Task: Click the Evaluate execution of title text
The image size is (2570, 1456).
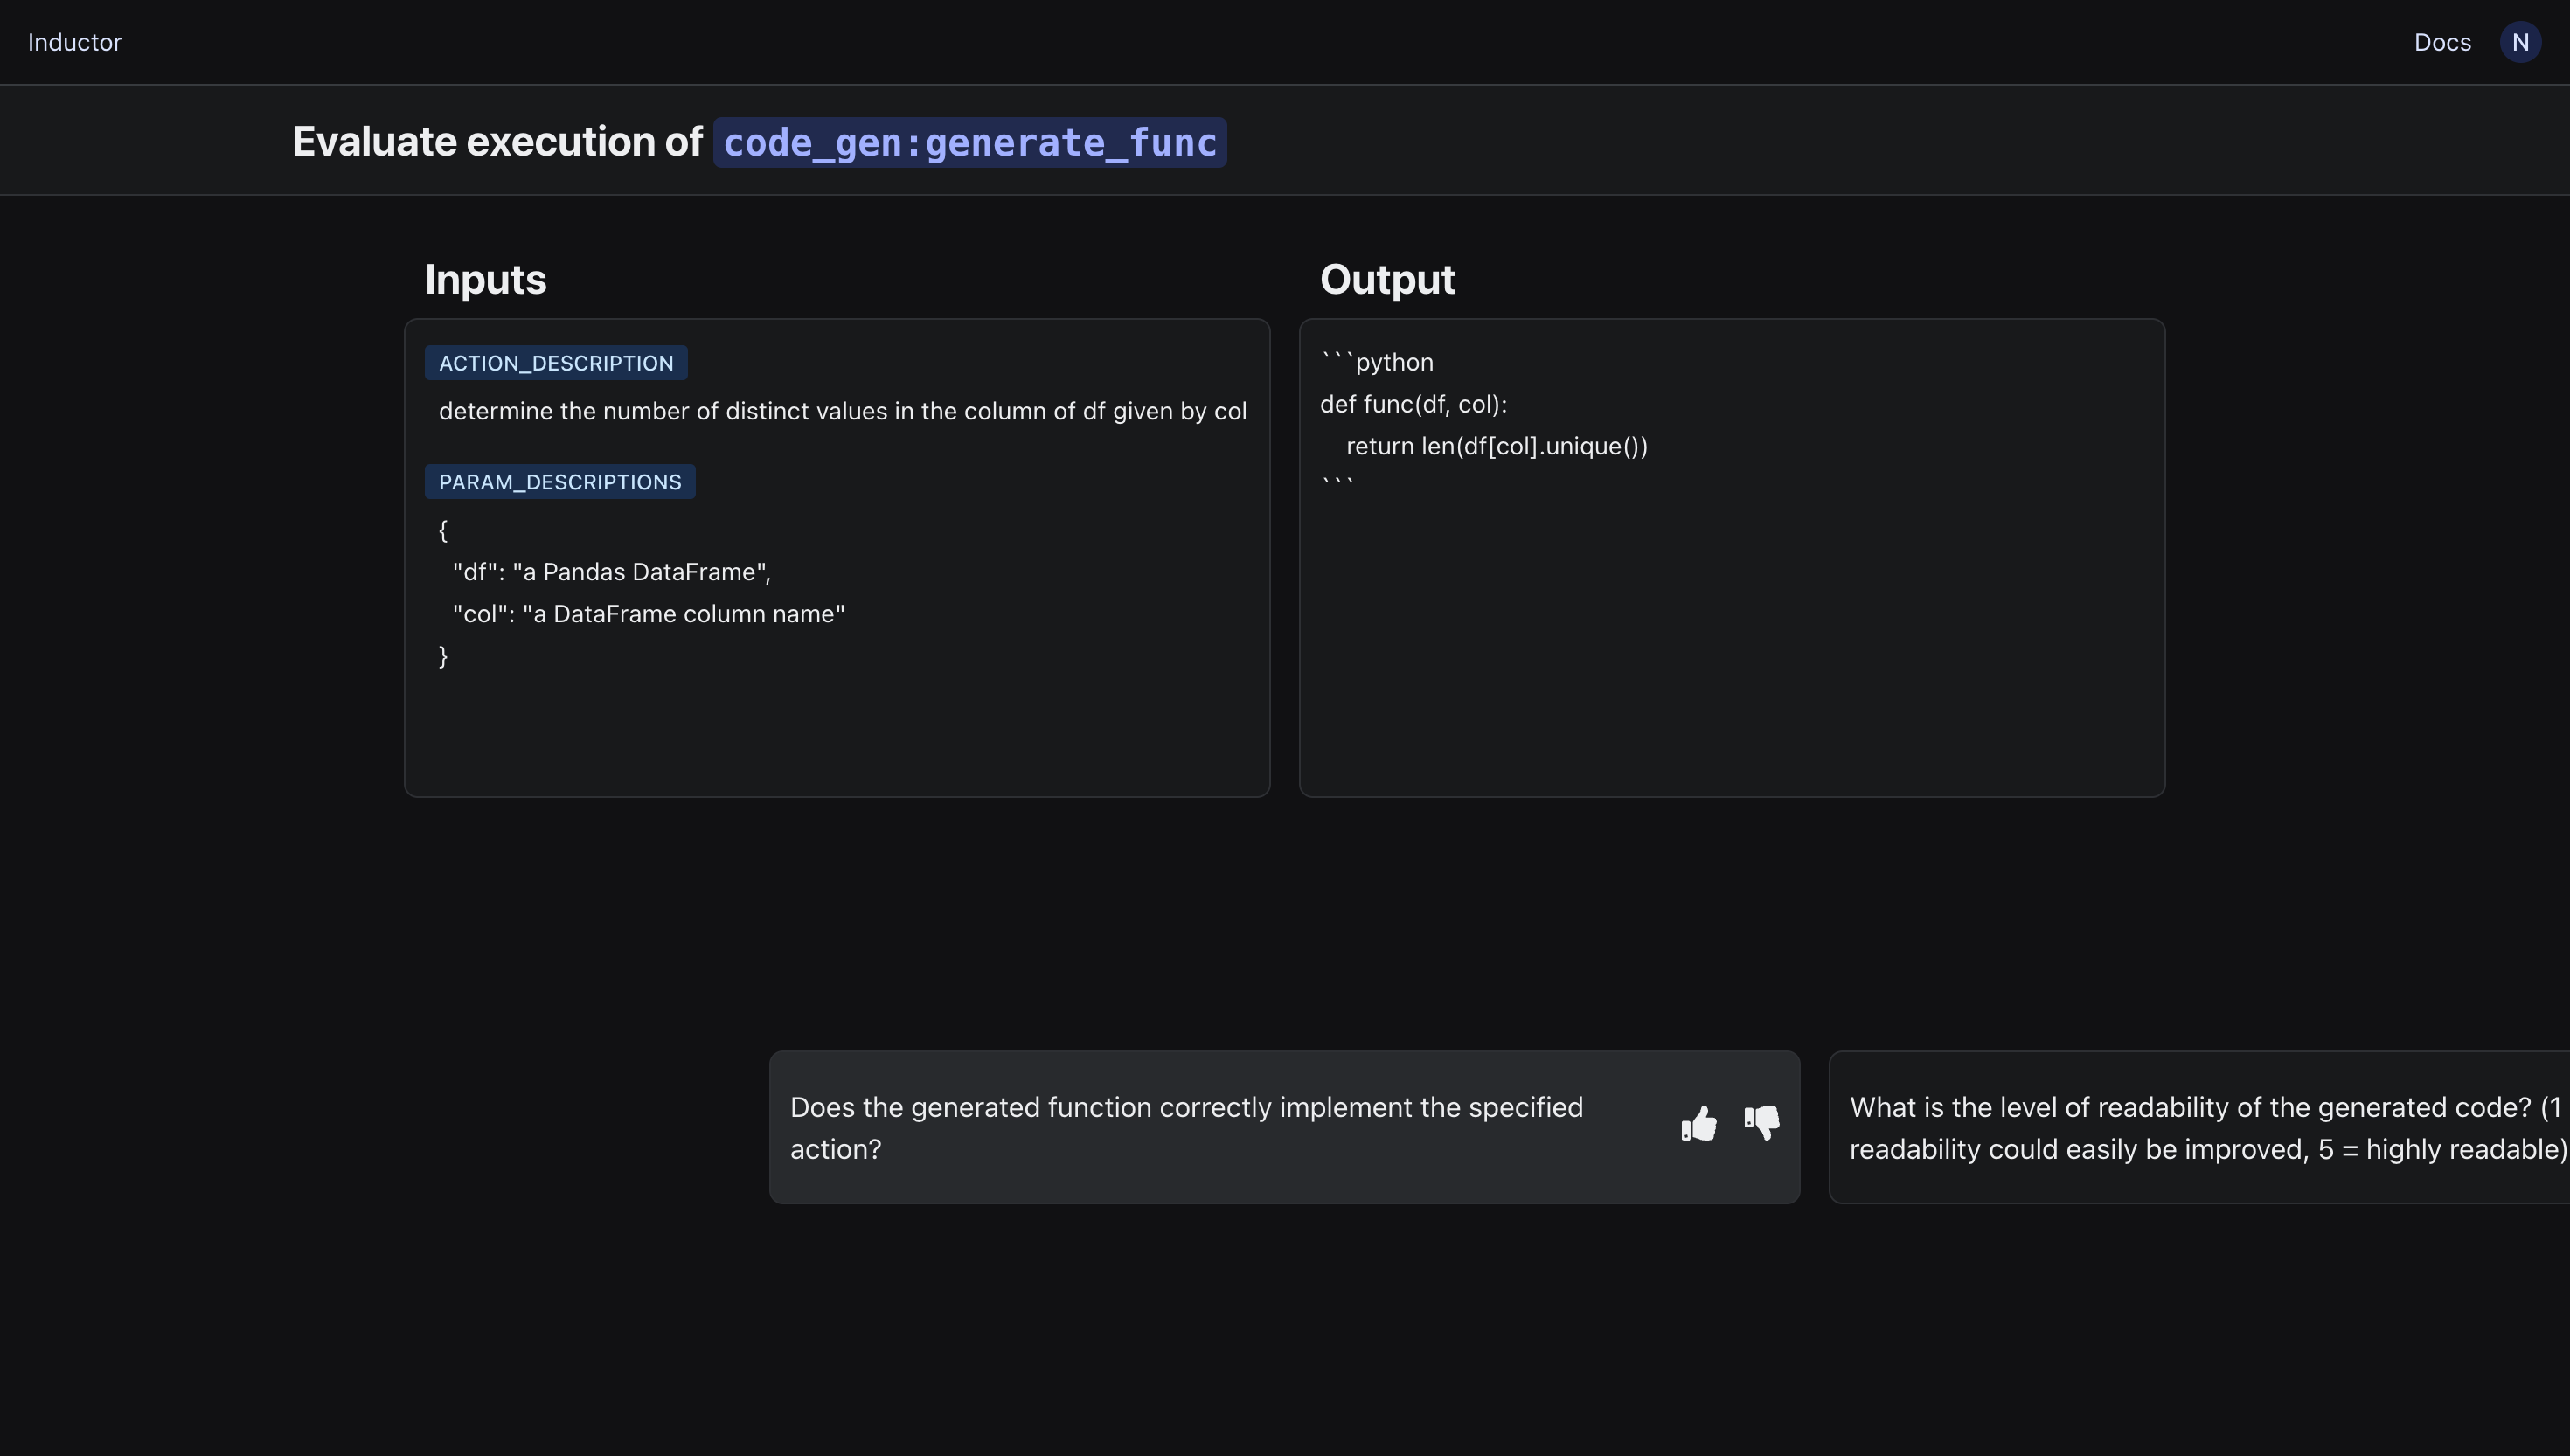Action: 497,142
